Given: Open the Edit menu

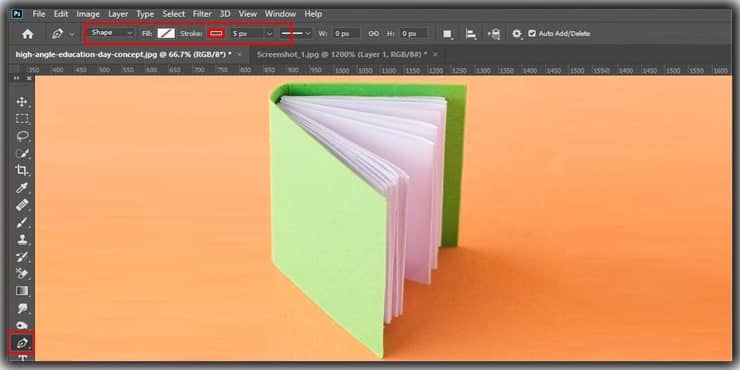Looking at the screenshot, I should tap(60, 14).
